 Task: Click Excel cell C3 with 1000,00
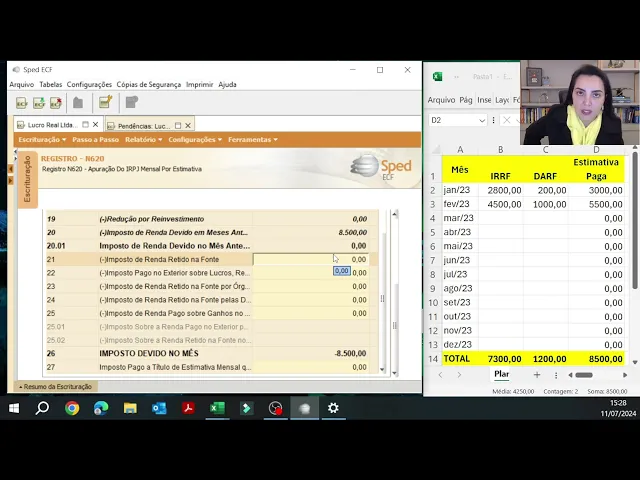pos(545,204)
